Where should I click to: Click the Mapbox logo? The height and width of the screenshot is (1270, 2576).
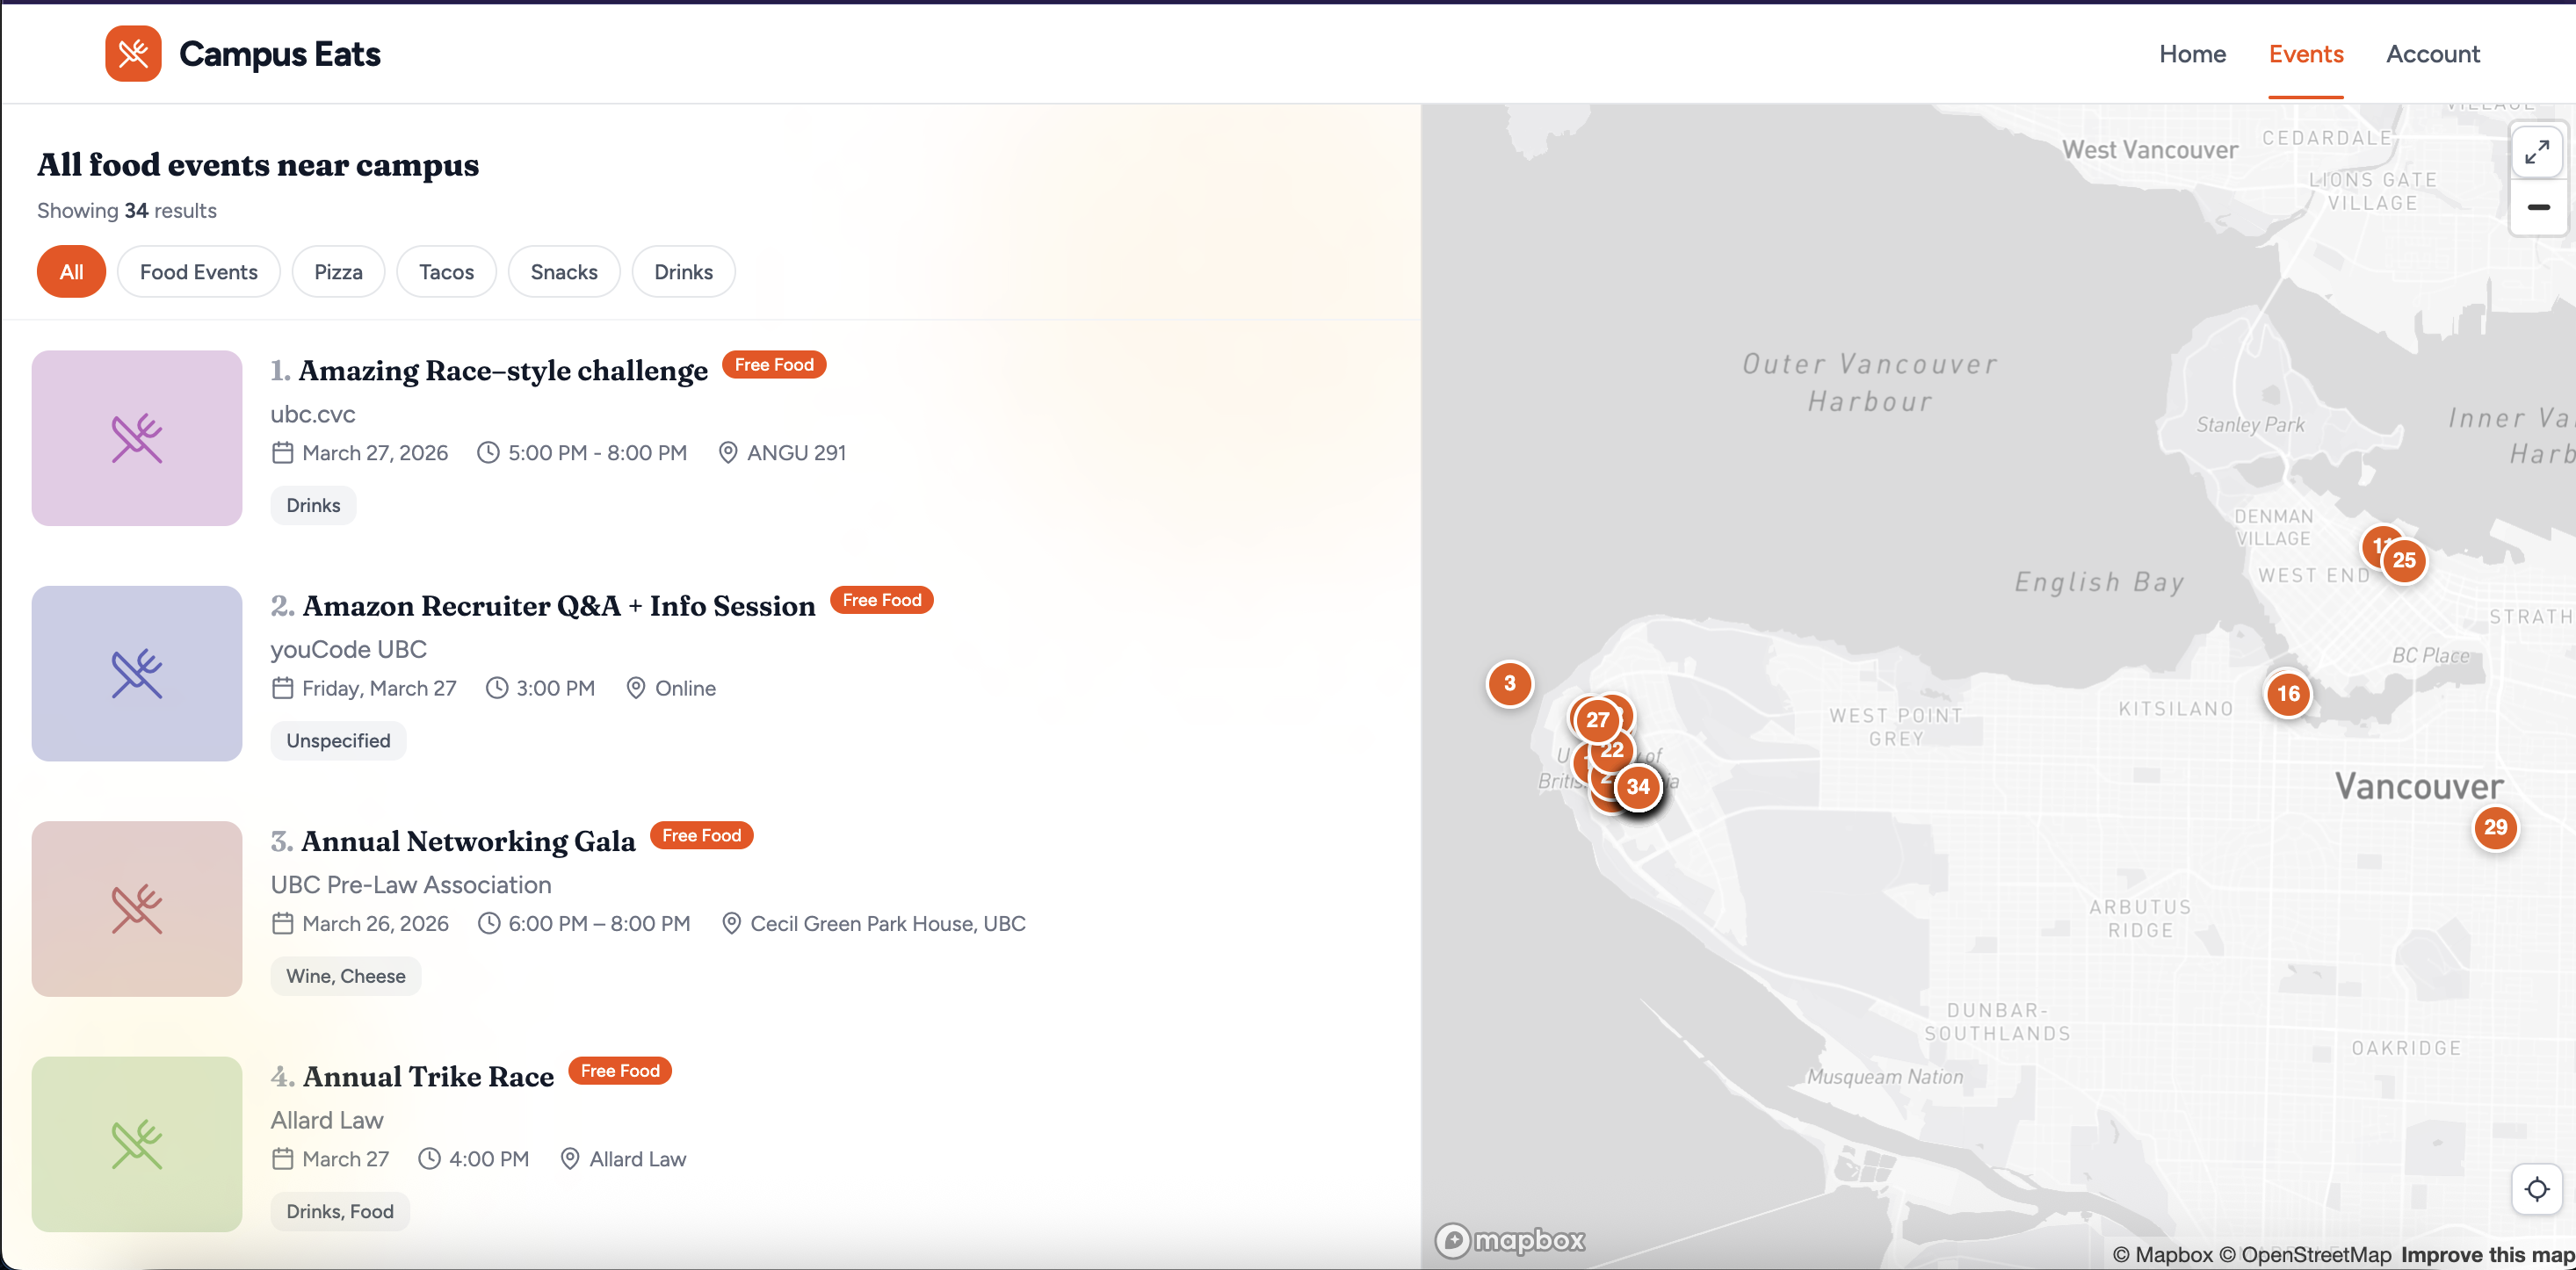[x=1510, y=1240]
